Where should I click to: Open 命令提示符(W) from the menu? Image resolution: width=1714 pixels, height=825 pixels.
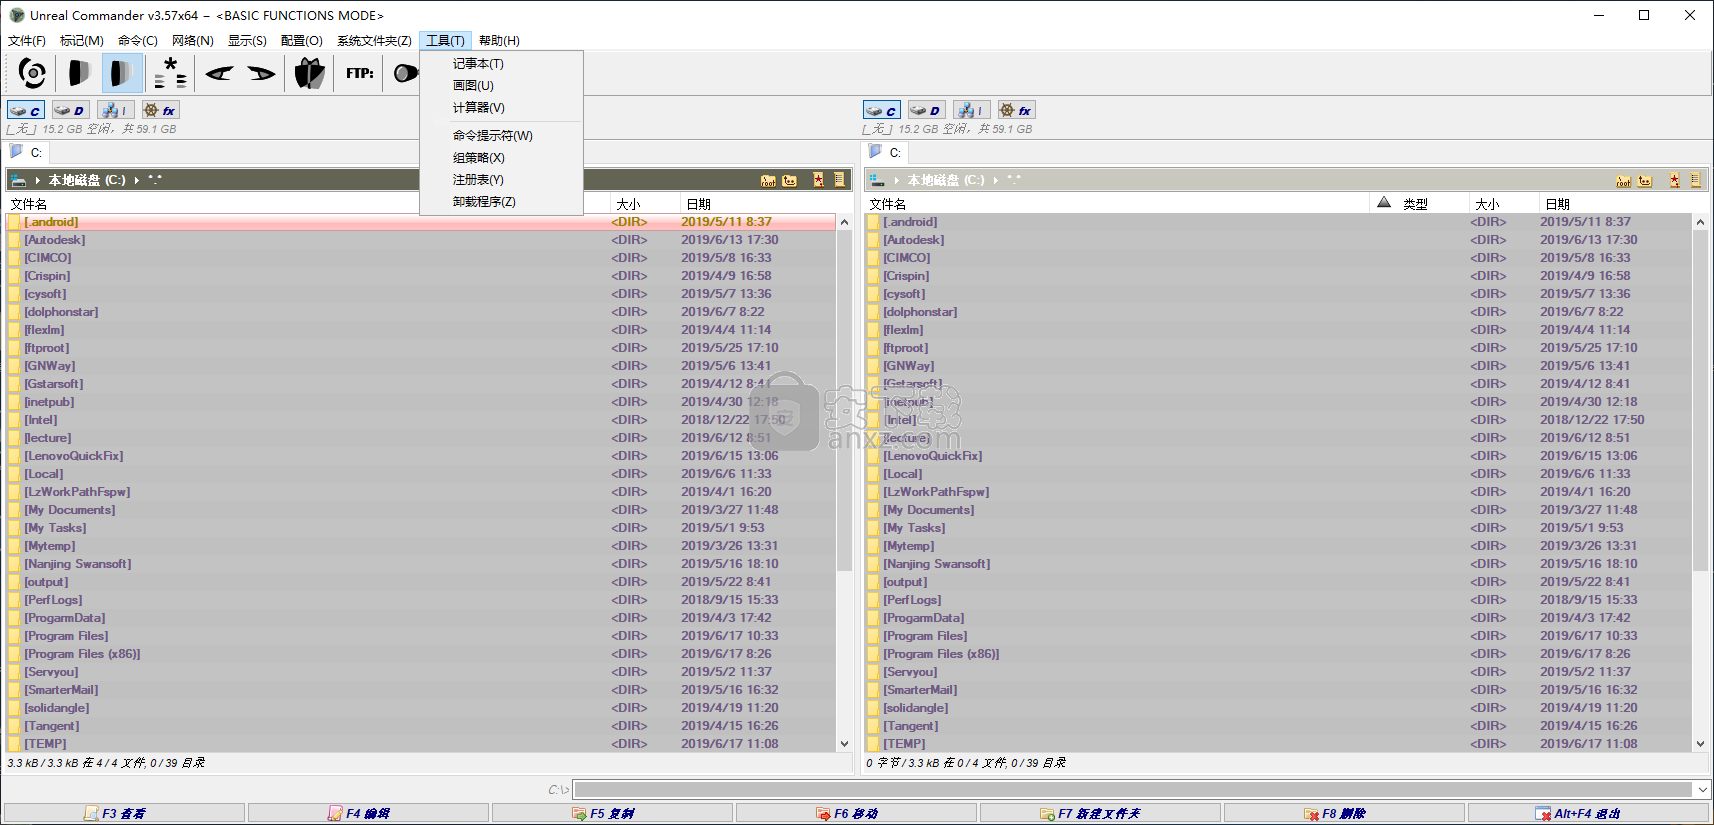pyautogui.click(x=502, y=136)
